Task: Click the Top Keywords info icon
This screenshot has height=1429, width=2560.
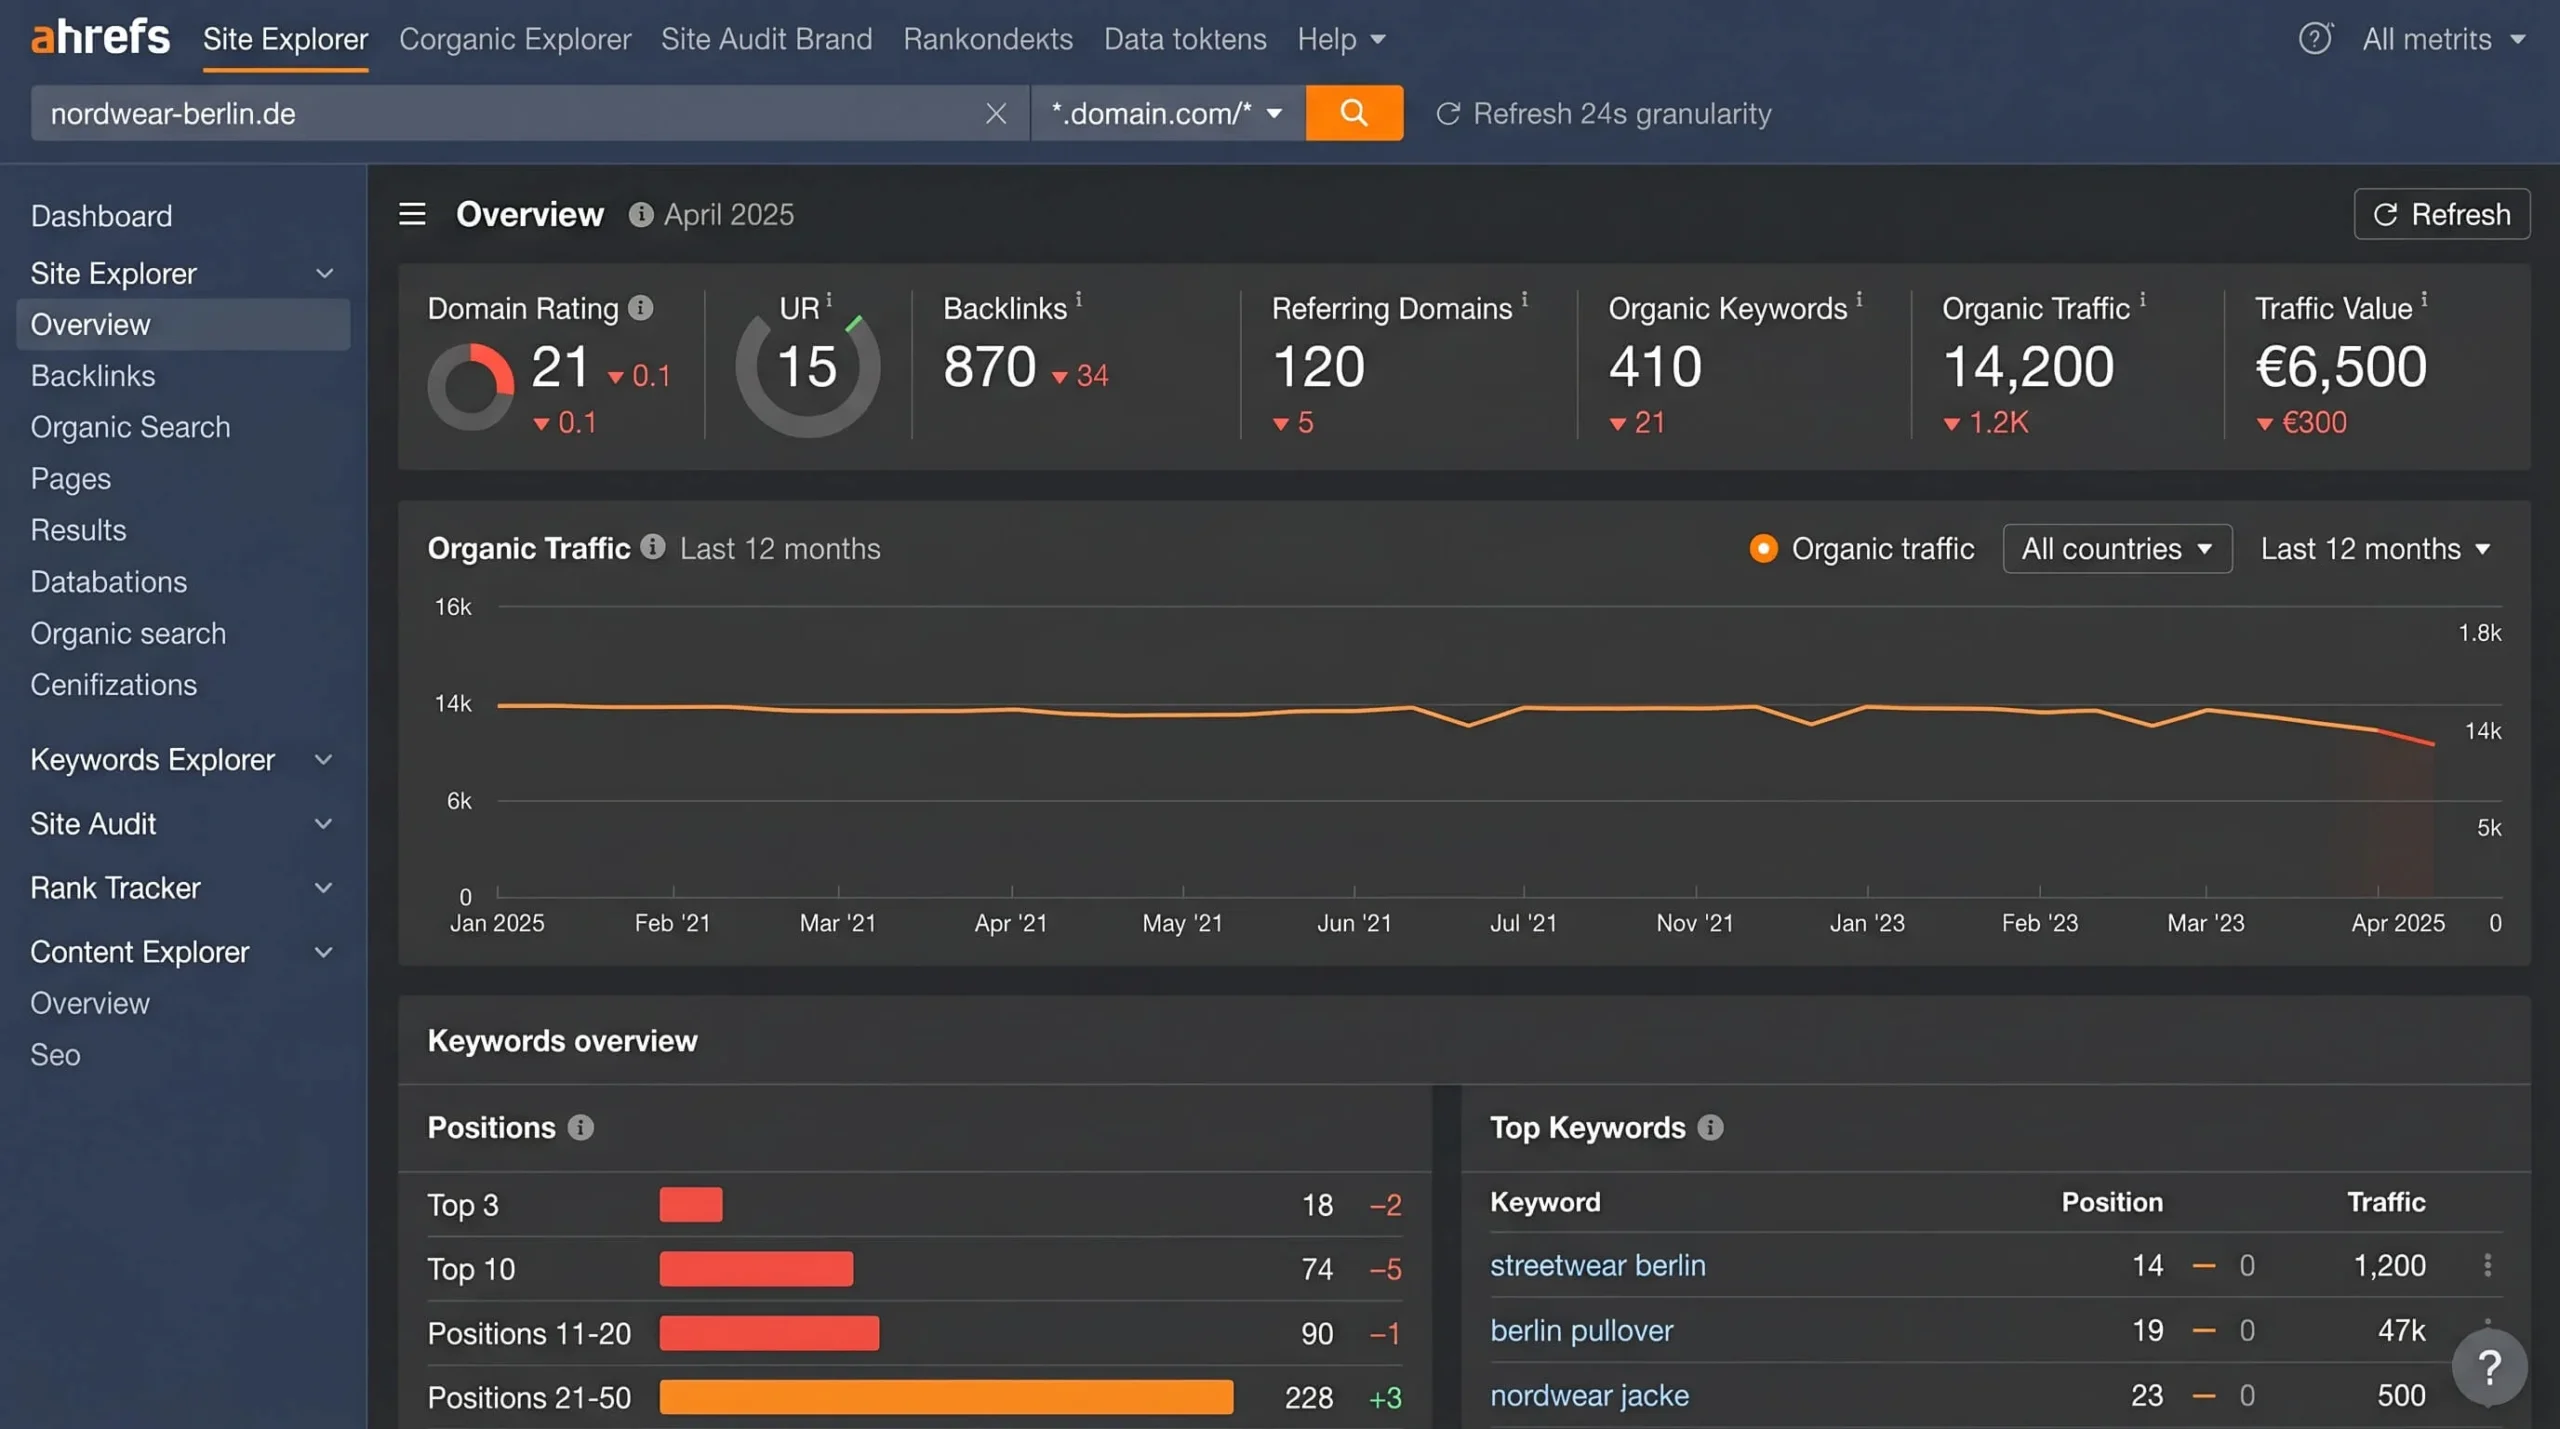Action: pos(1711,1127)
